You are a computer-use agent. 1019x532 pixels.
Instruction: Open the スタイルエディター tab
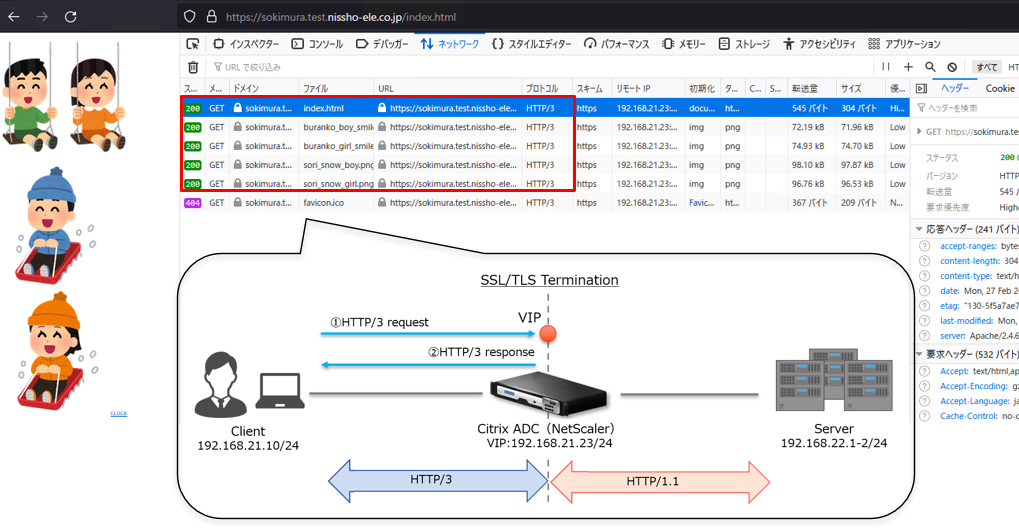point(531,44)
